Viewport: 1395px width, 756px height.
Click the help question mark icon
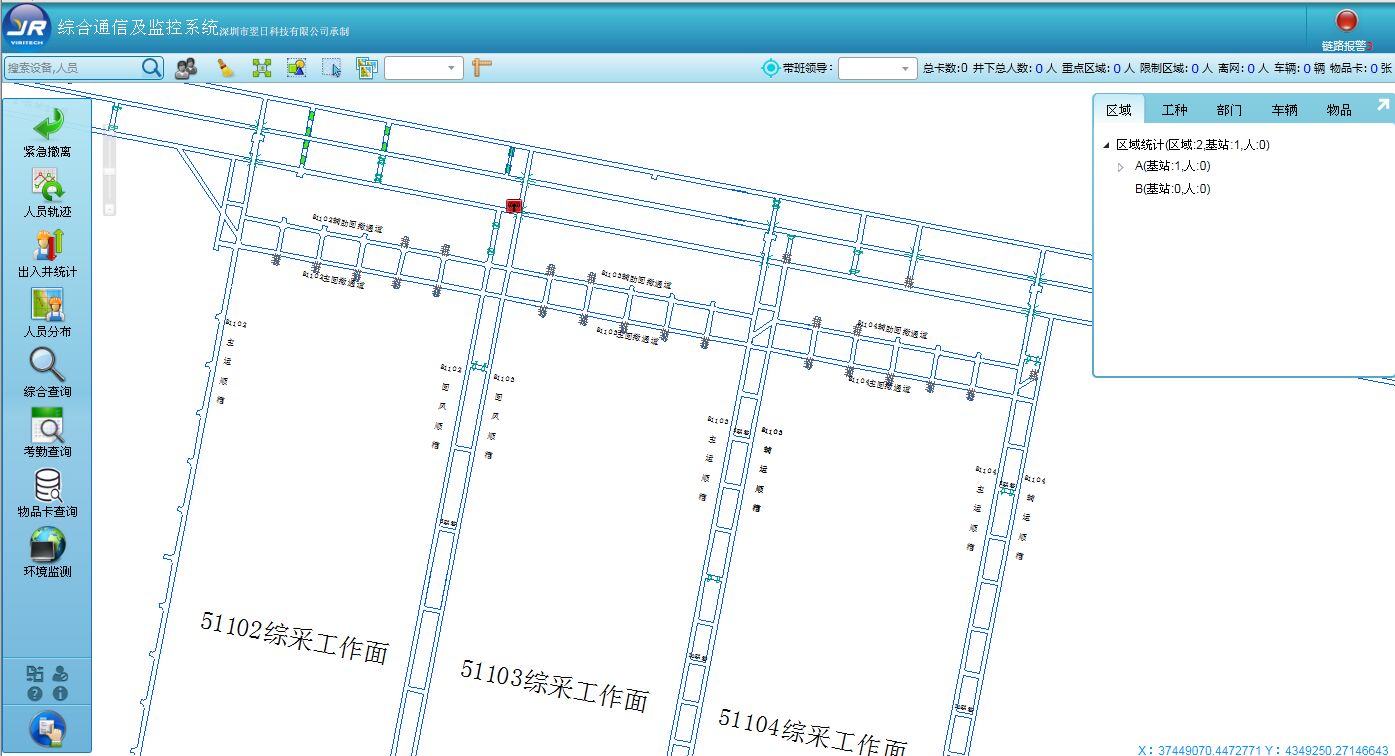tap(35, 693)
